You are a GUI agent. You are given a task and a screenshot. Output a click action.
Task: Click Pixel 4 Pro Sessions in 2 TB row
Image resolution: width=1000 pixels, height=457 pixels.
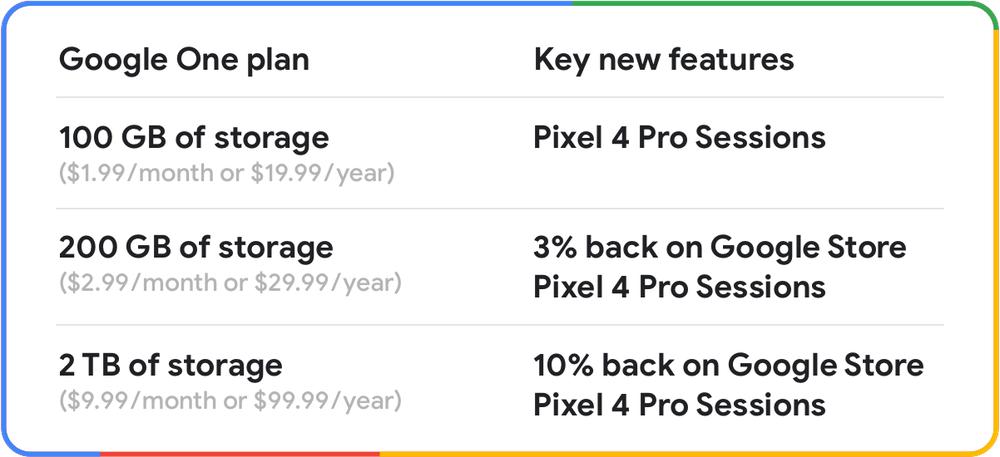point(679,405)
